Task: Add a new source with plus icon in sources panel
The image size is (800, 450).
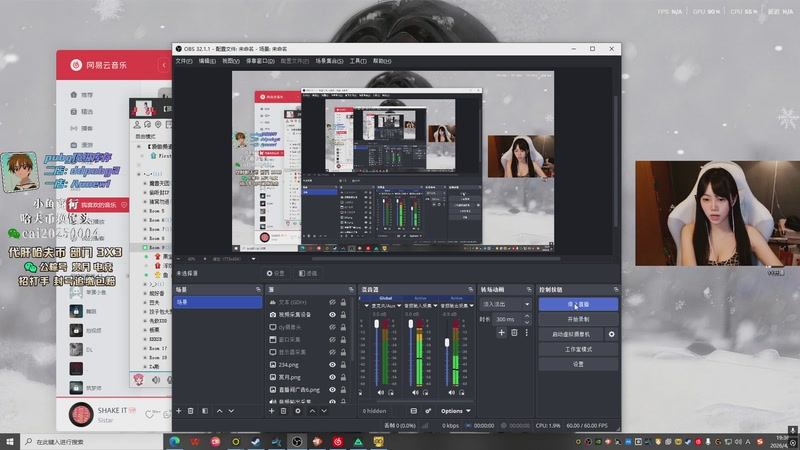Action: pos(271,411)
